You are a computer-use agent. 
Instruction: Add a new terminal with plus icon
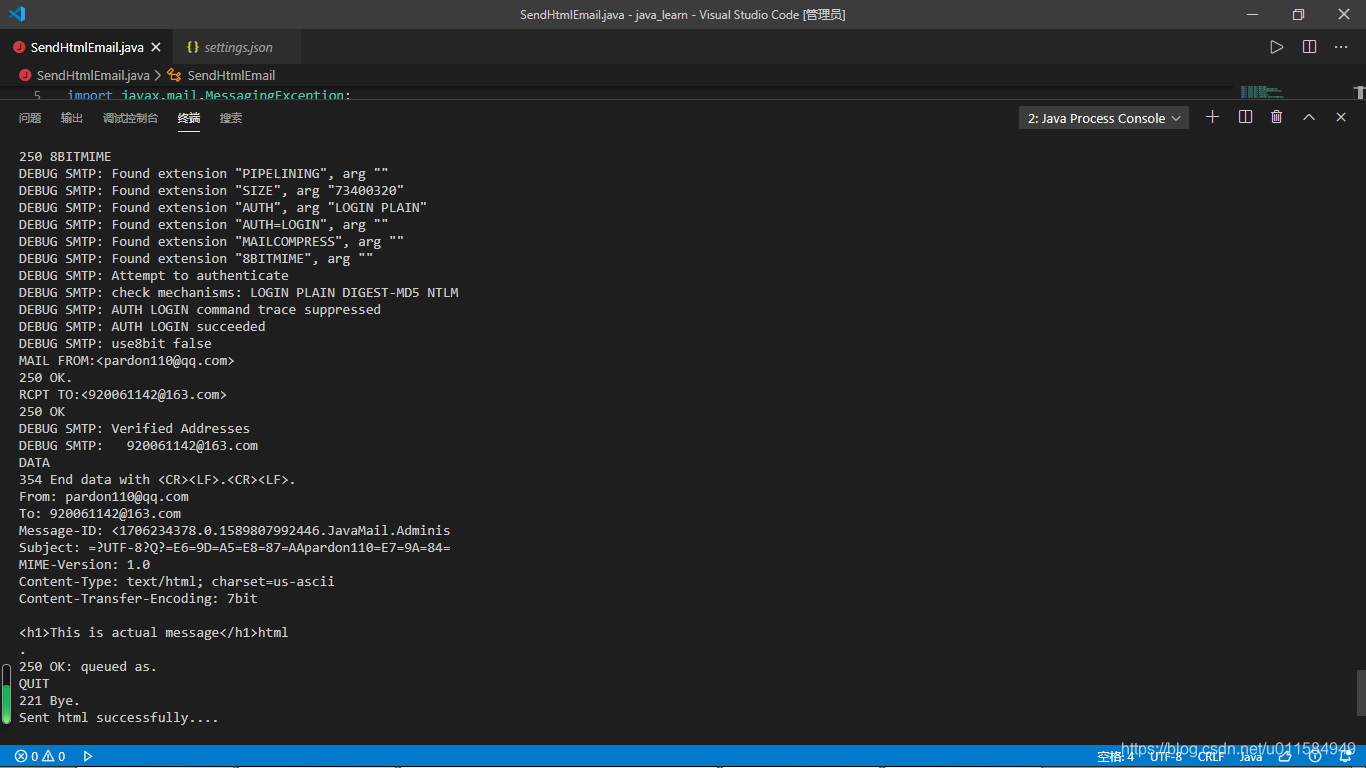click(1213, 117)
